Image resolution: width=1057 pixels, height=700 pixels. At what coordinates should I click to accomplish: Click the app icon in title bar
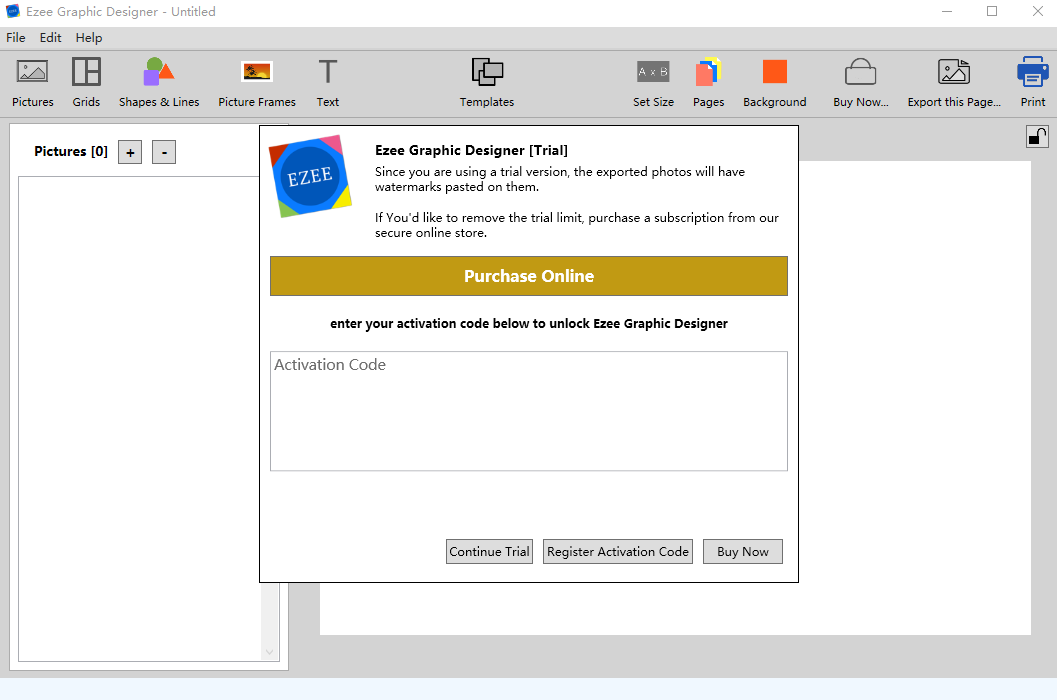(13, 11)
